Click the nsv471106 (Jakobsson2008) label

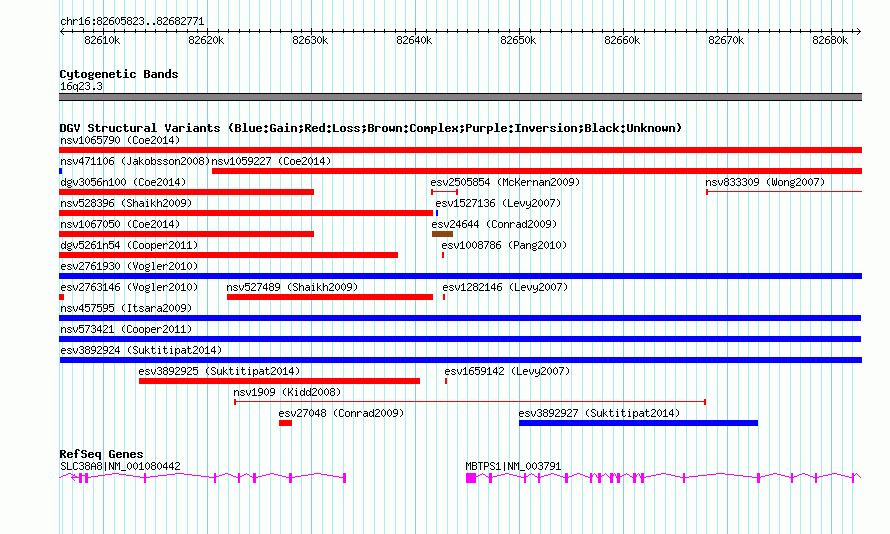click(135, 161)
